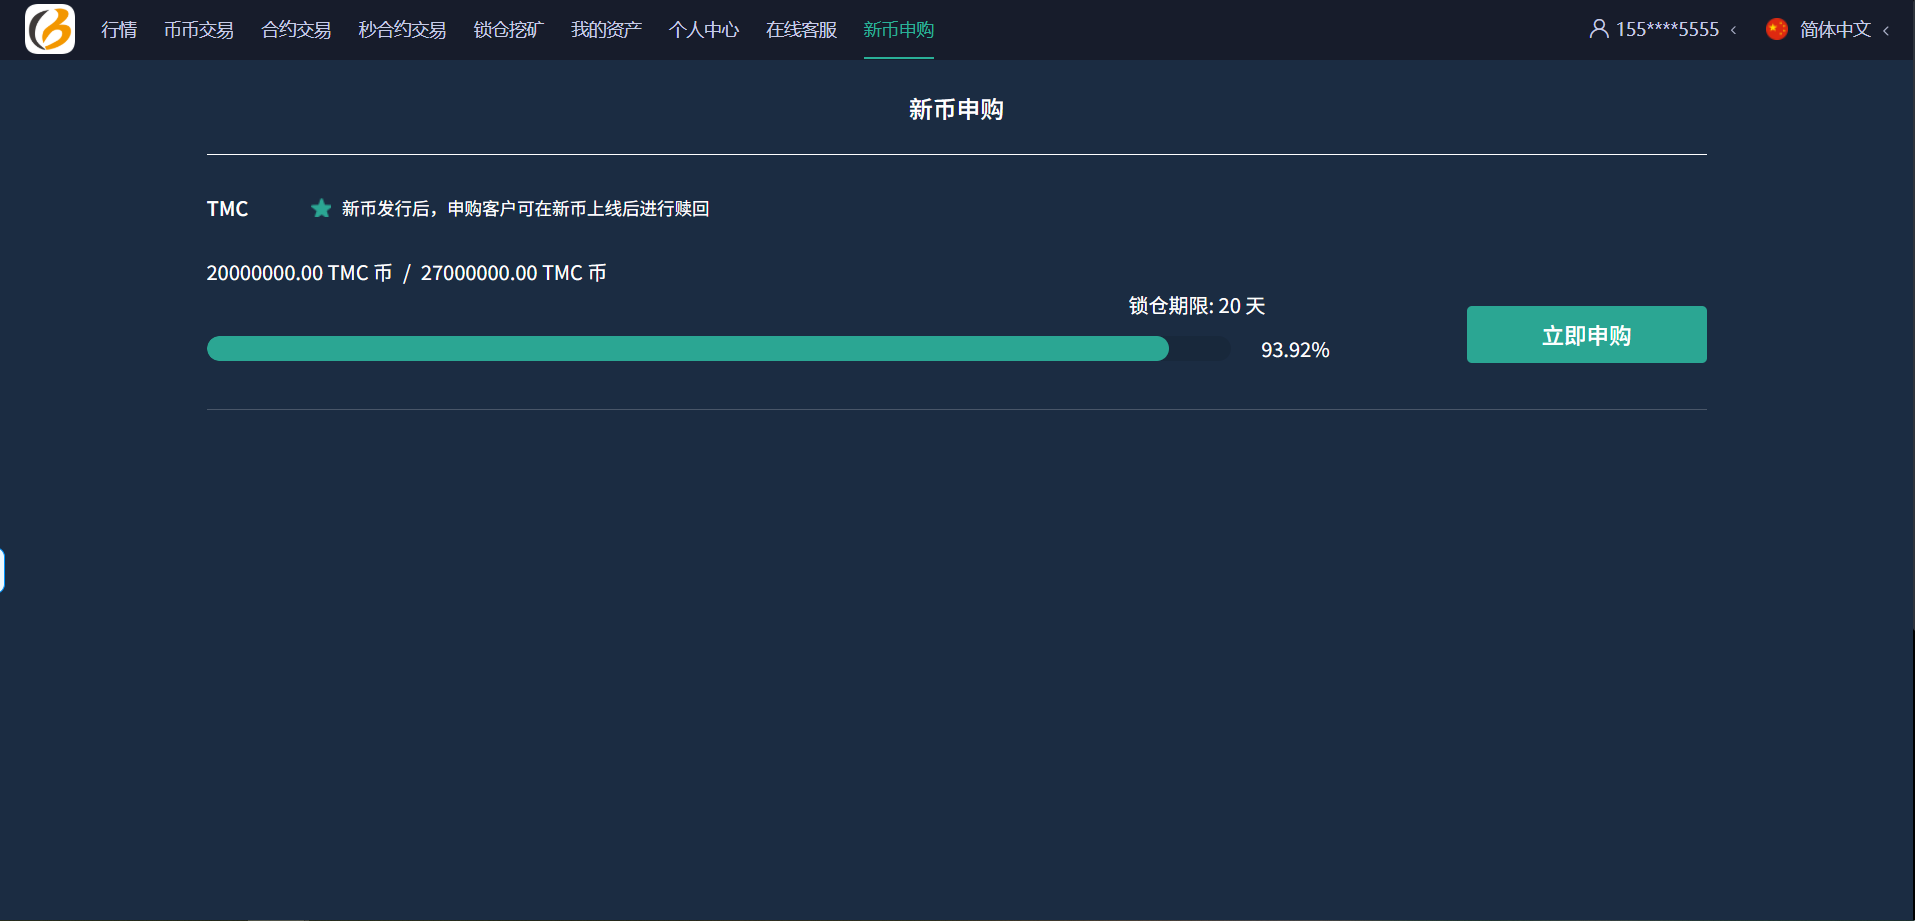Expand the language dropdown chevron
Image resolution: width=1915 pixels, height=921 pixels.
(1887, 30)
